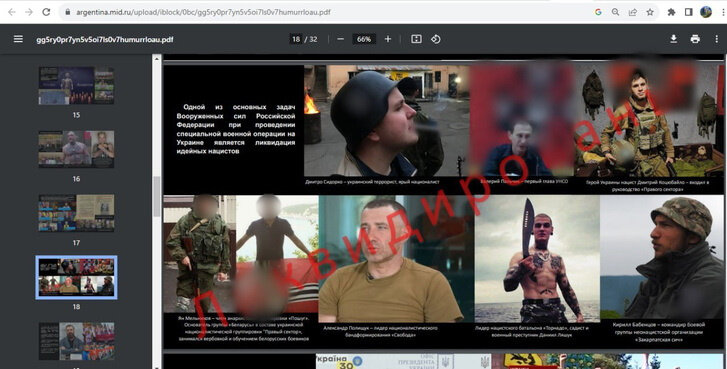Screen dimensions: 727x369
Task: Click the 66% zoom level field
Action: (x=364, y=39)
